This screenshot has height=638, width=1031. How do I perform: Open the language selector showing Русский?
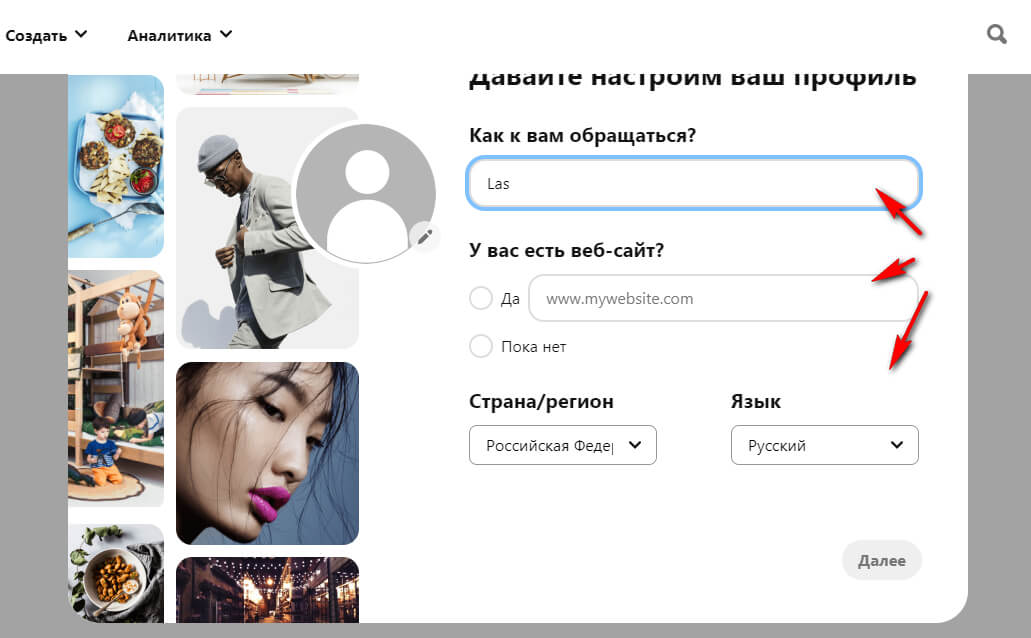(824, 445)
